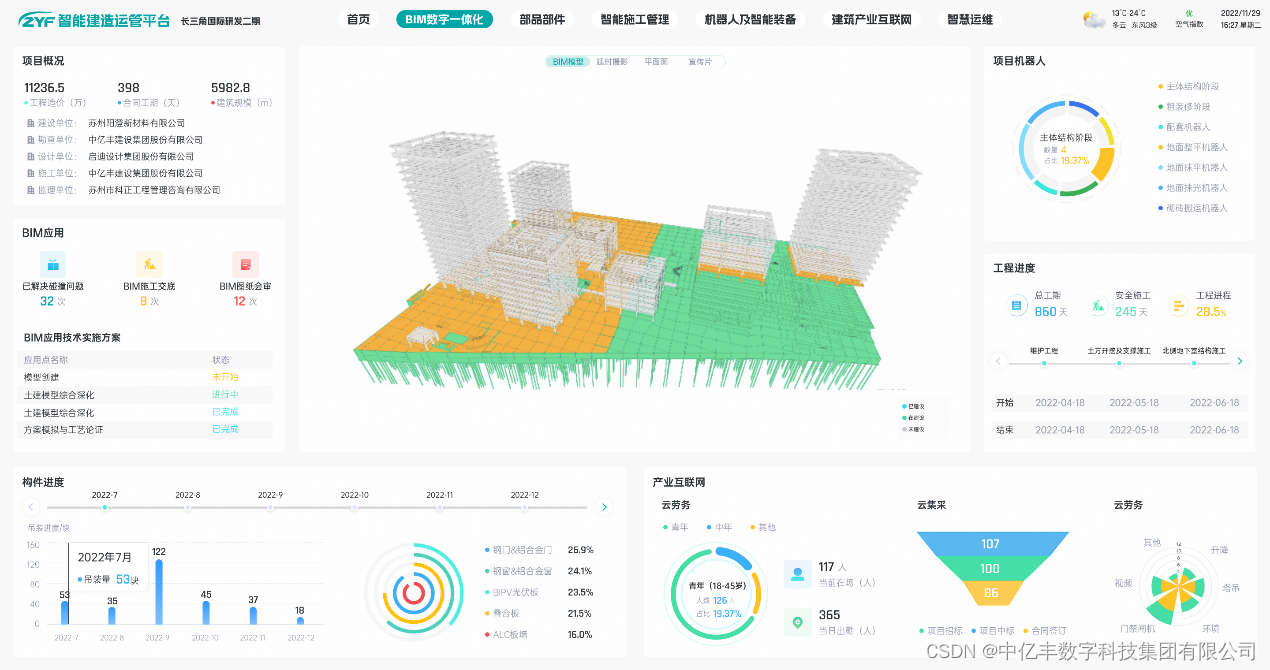Switch to 智能施工管理 tab

[634, 19]
